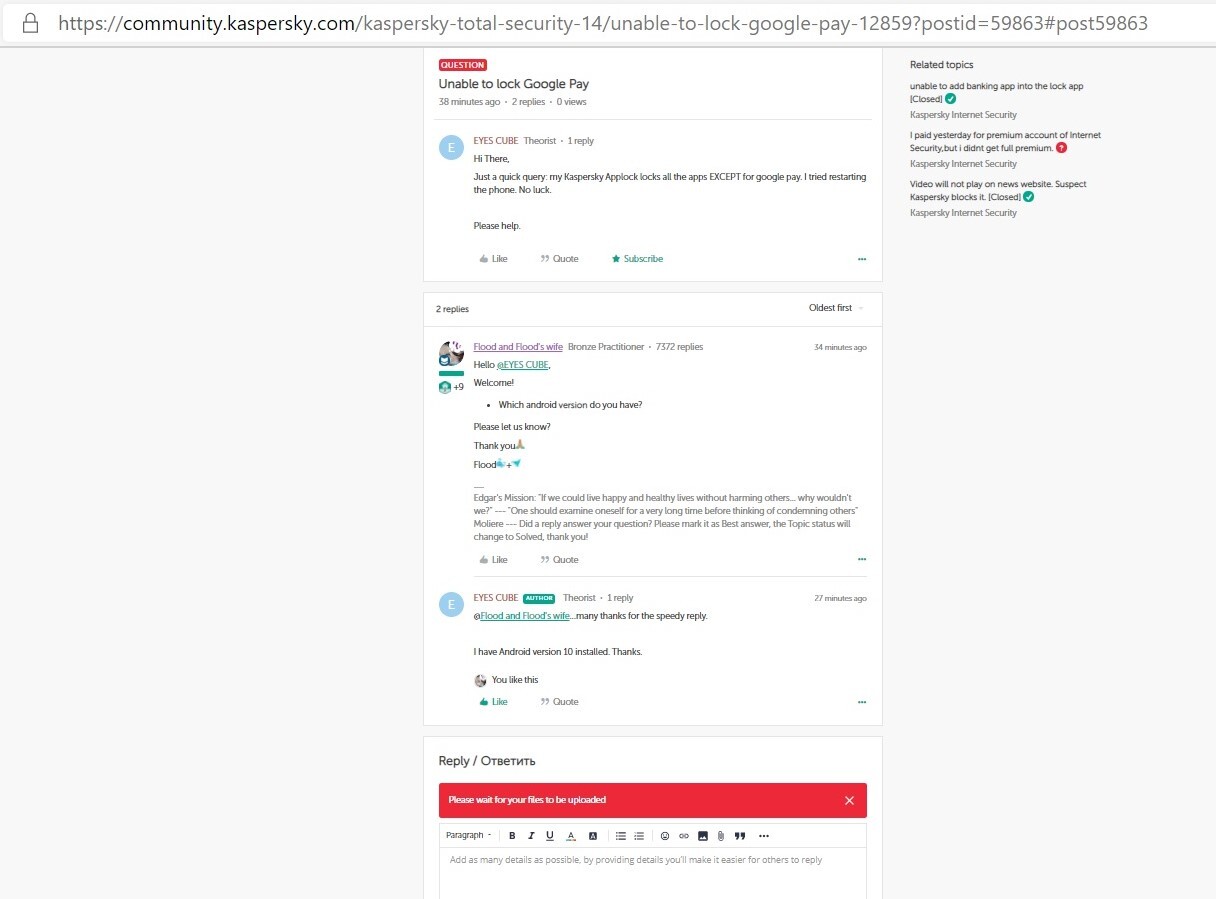
Task: Insert a hyperlink in the reply
Action: [x=684, y=836]
